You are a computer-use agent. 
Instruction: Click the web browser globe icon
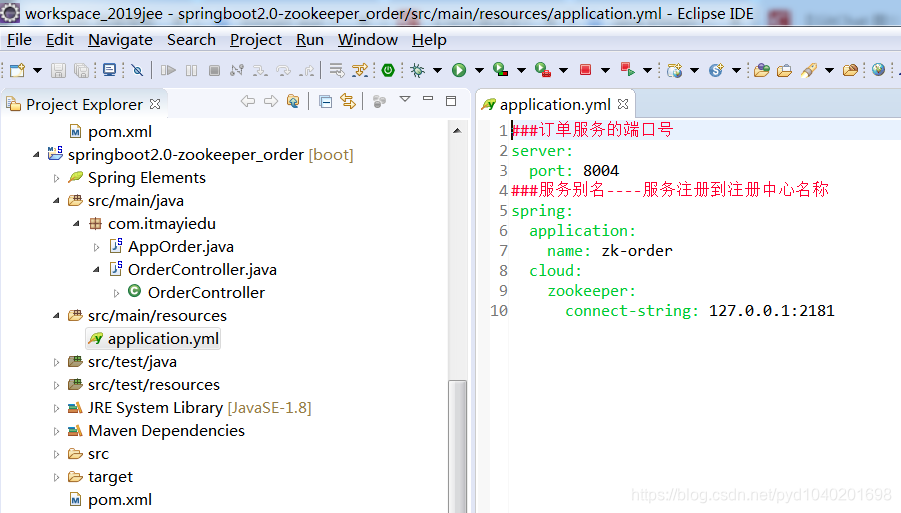pyautogui.click(x=878, y=70)
